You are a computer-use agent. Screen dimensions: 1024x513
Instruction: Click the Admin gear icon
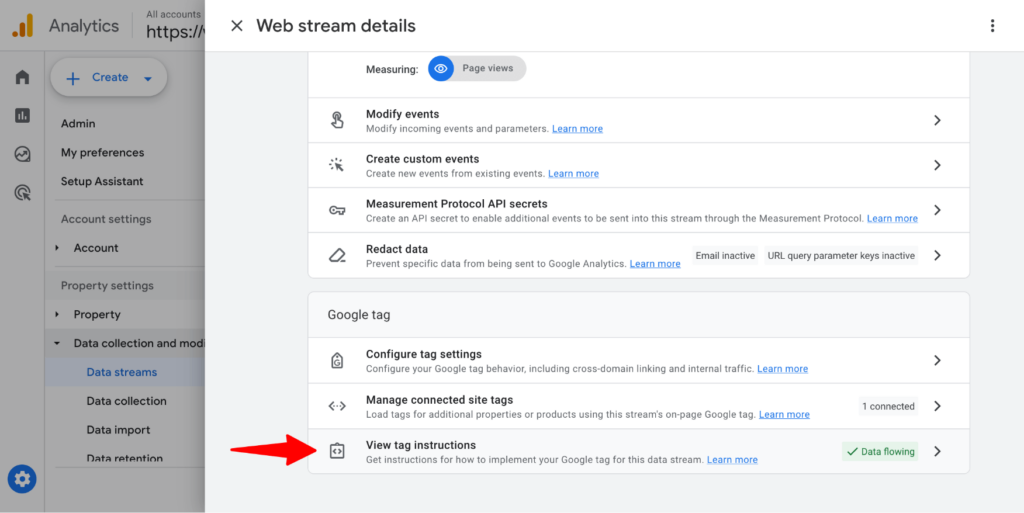22,479
